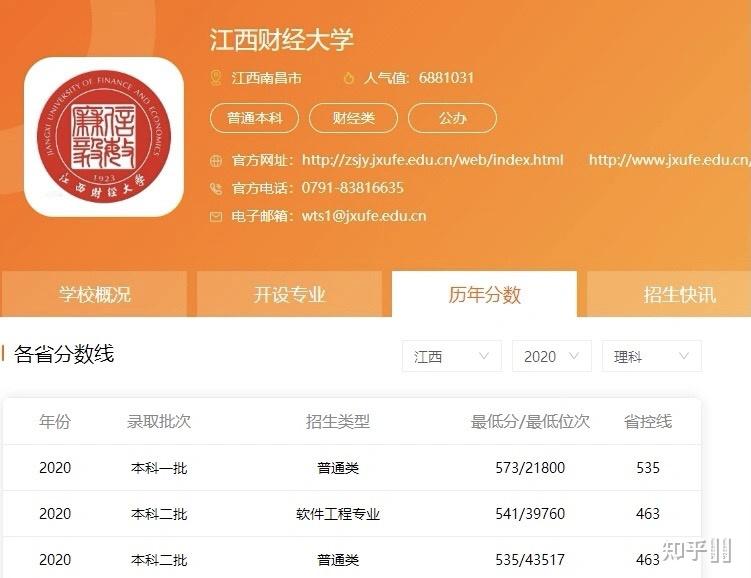This screenshot has height=578, width=751.
Task: Click the location pin icon
Action: [x=216, y=78]
